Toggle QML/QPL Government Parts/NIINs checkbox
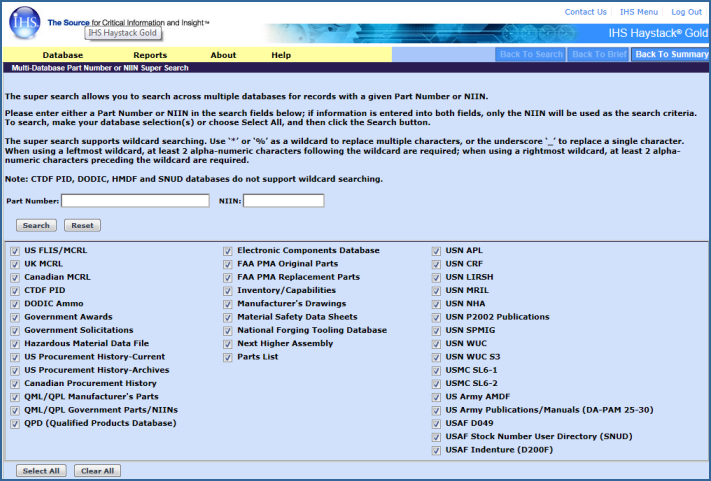The width and height of the screenshot is (711, 481). point(15,410)
